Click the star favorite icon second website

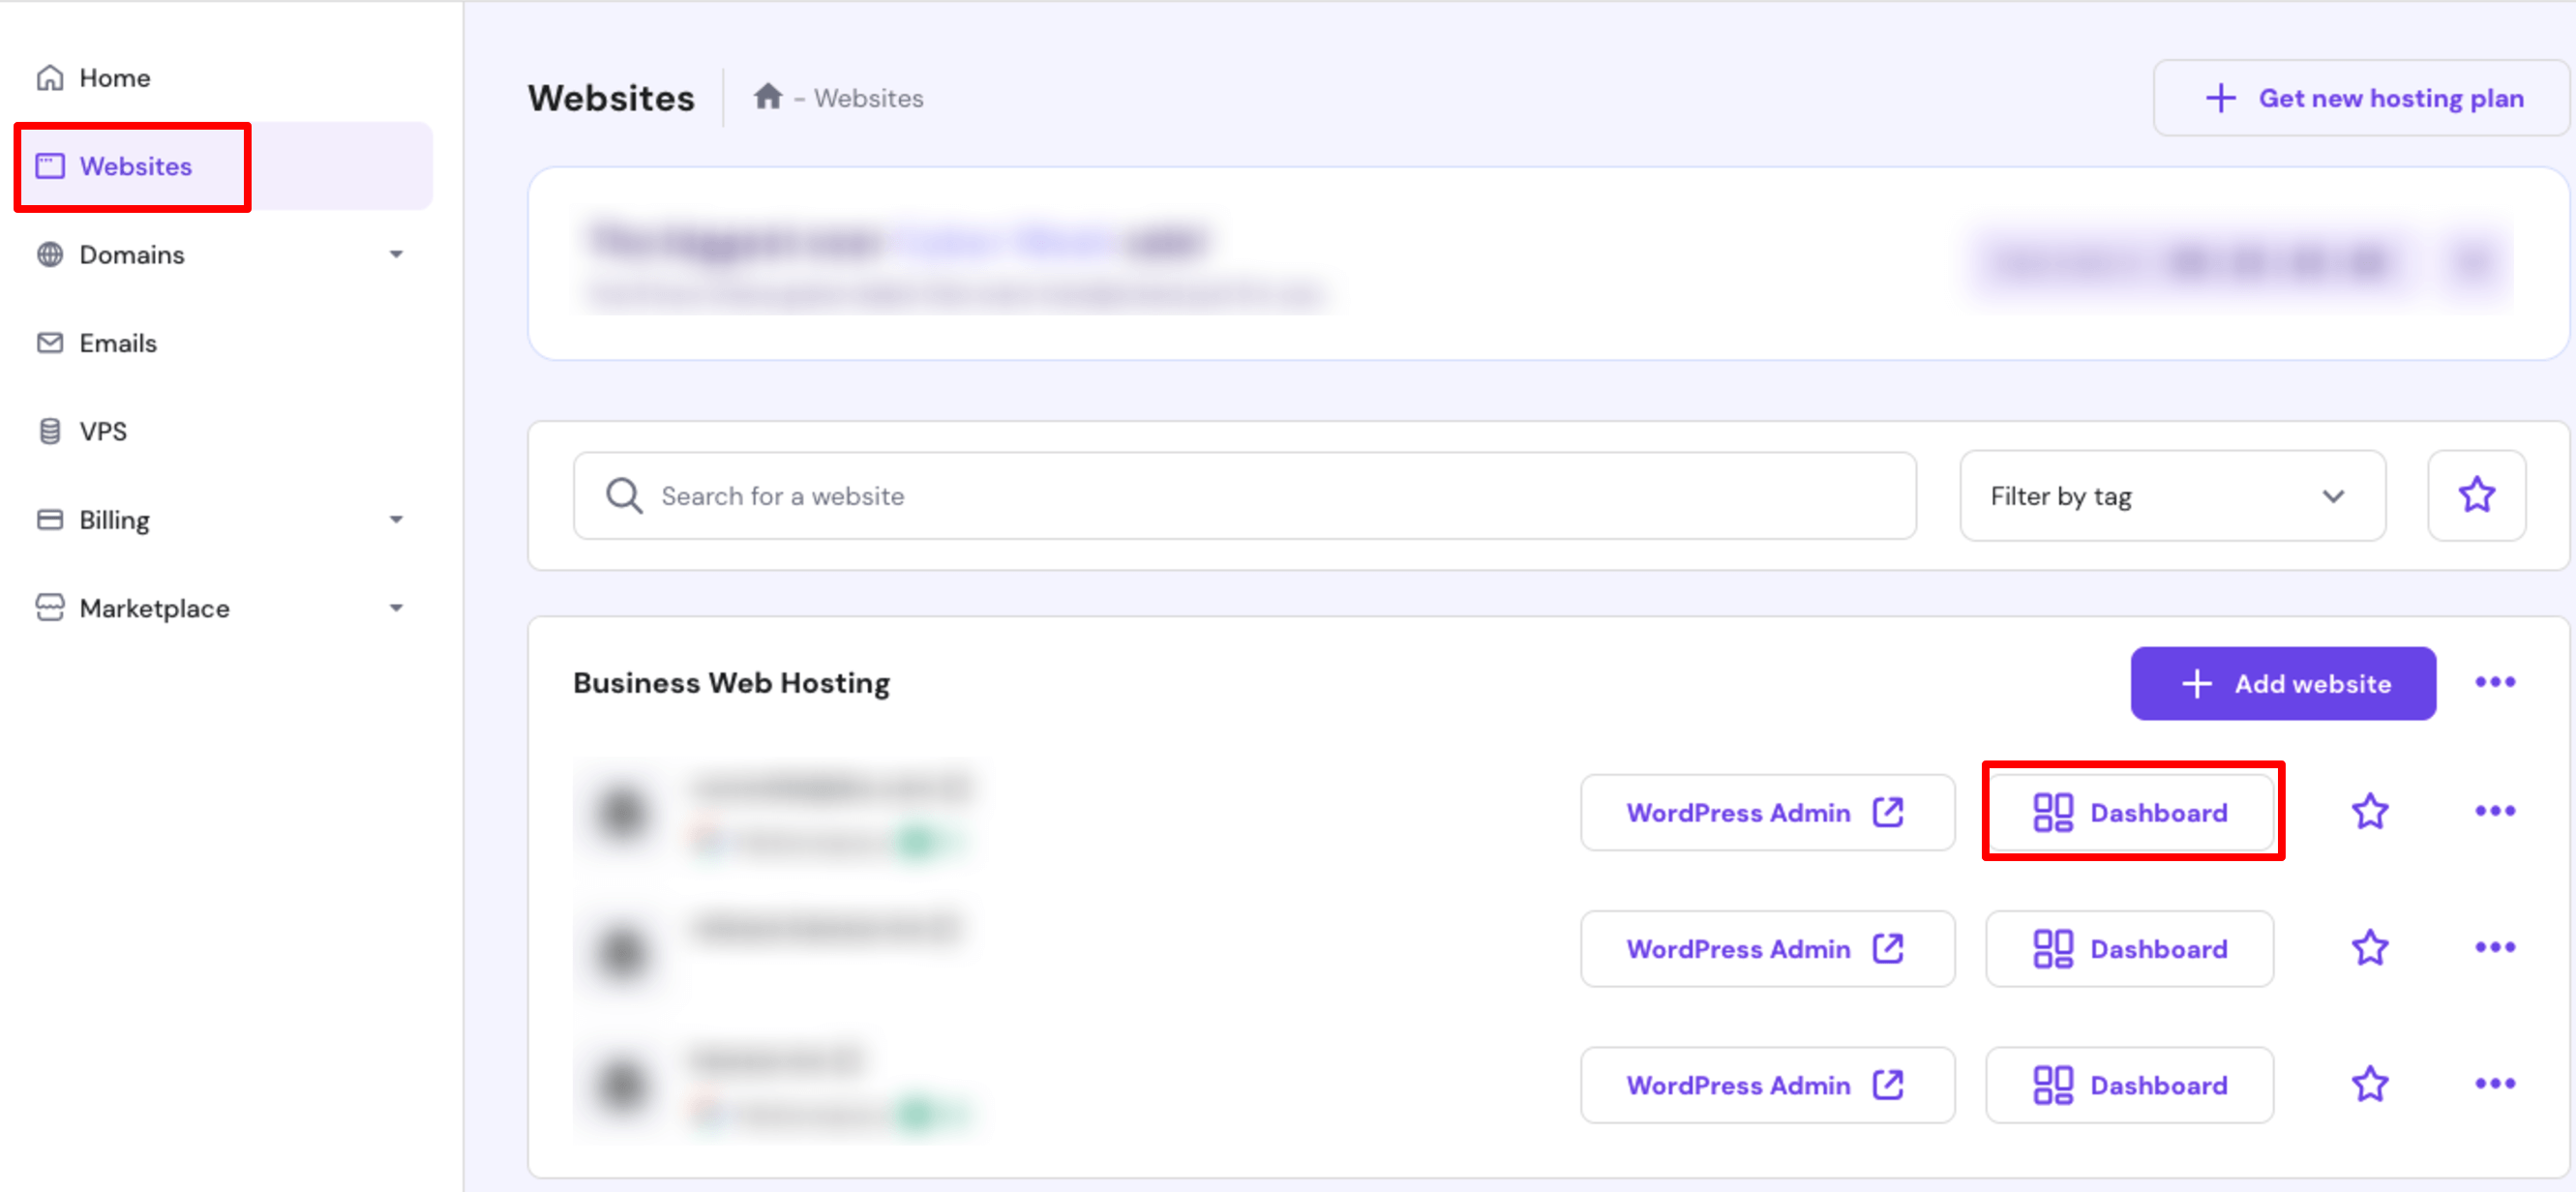2372,947
